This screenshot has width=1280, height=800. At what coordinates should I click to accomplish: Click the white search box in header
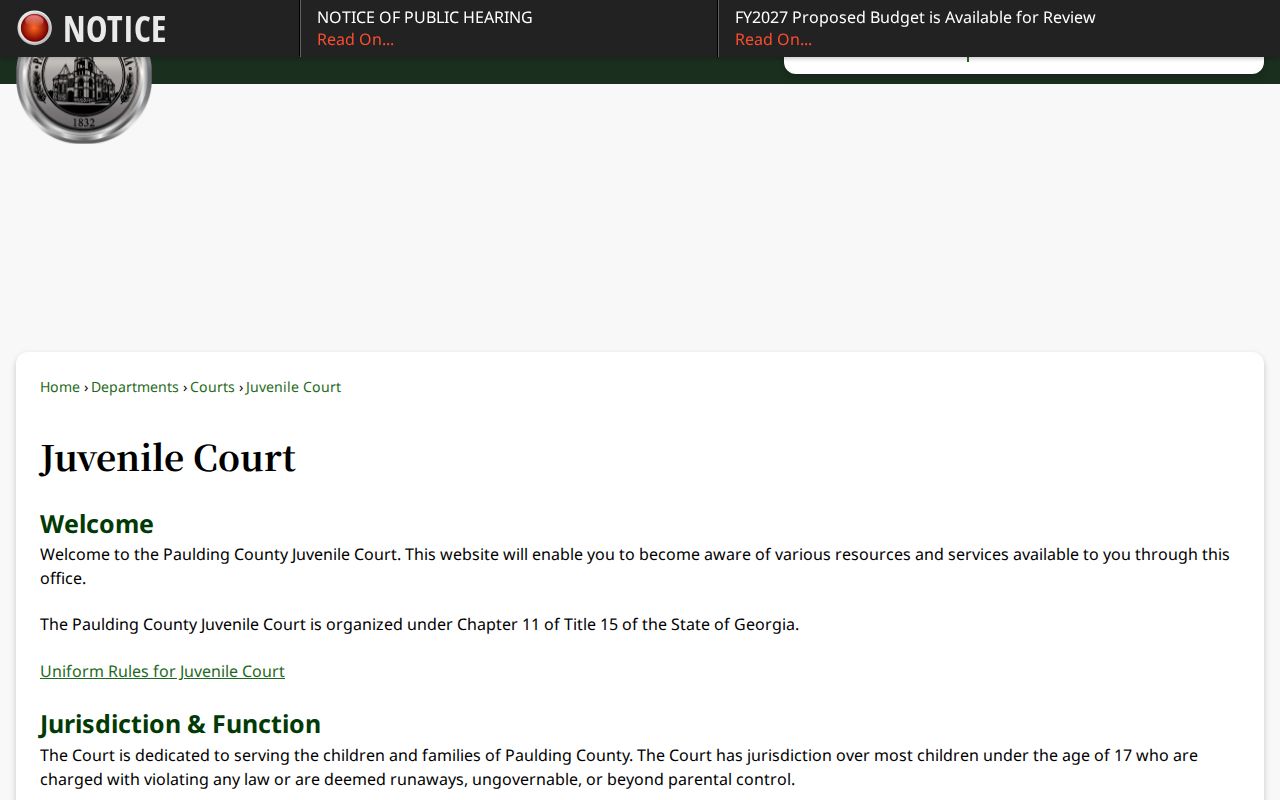(x=1024, y=64)
